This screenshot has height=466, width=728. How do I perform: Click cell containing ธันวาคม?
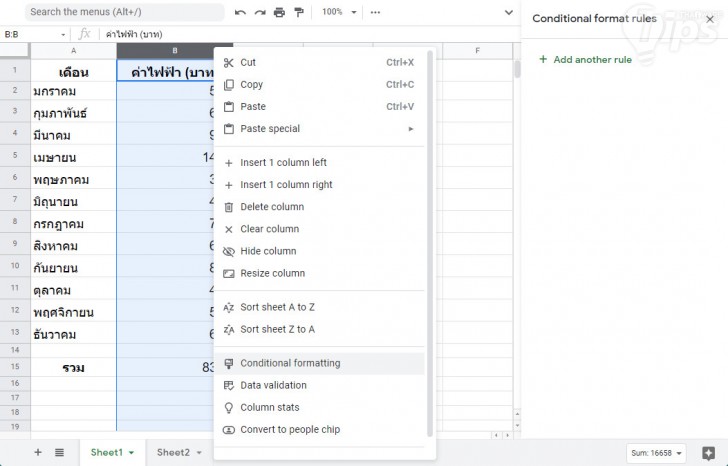(73, 333)
